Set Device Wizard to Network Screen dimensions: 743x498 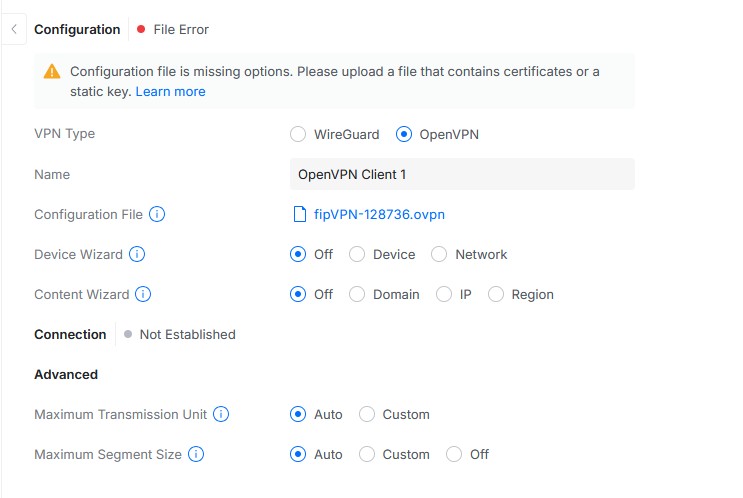tap(439, 254)
